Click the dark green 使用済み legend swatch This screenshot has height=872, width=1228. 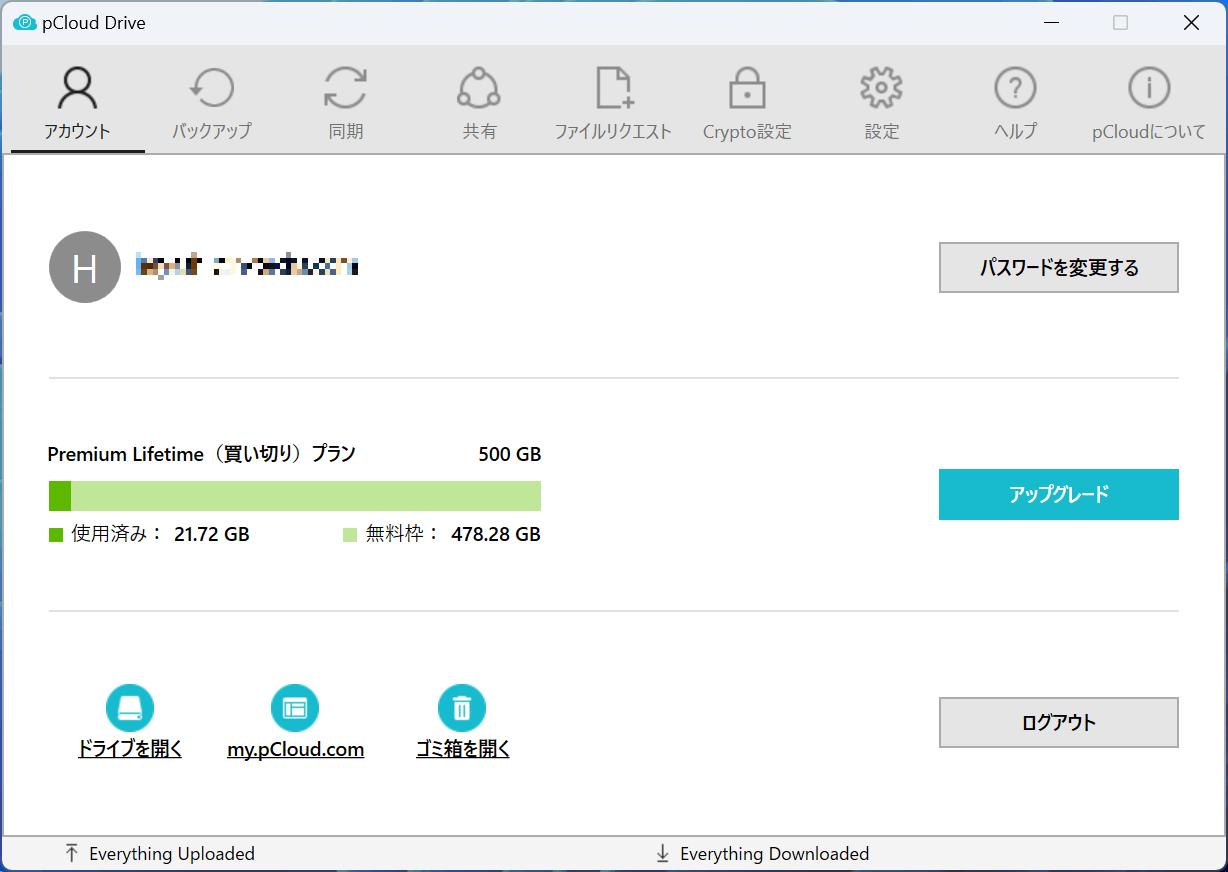coord(56,535)
